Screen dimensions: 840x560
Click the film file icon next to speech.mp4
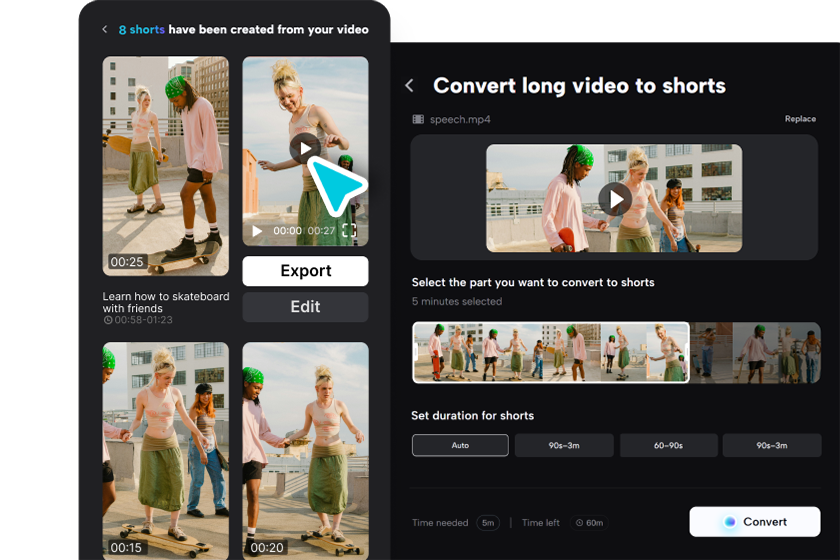[418, 119]
